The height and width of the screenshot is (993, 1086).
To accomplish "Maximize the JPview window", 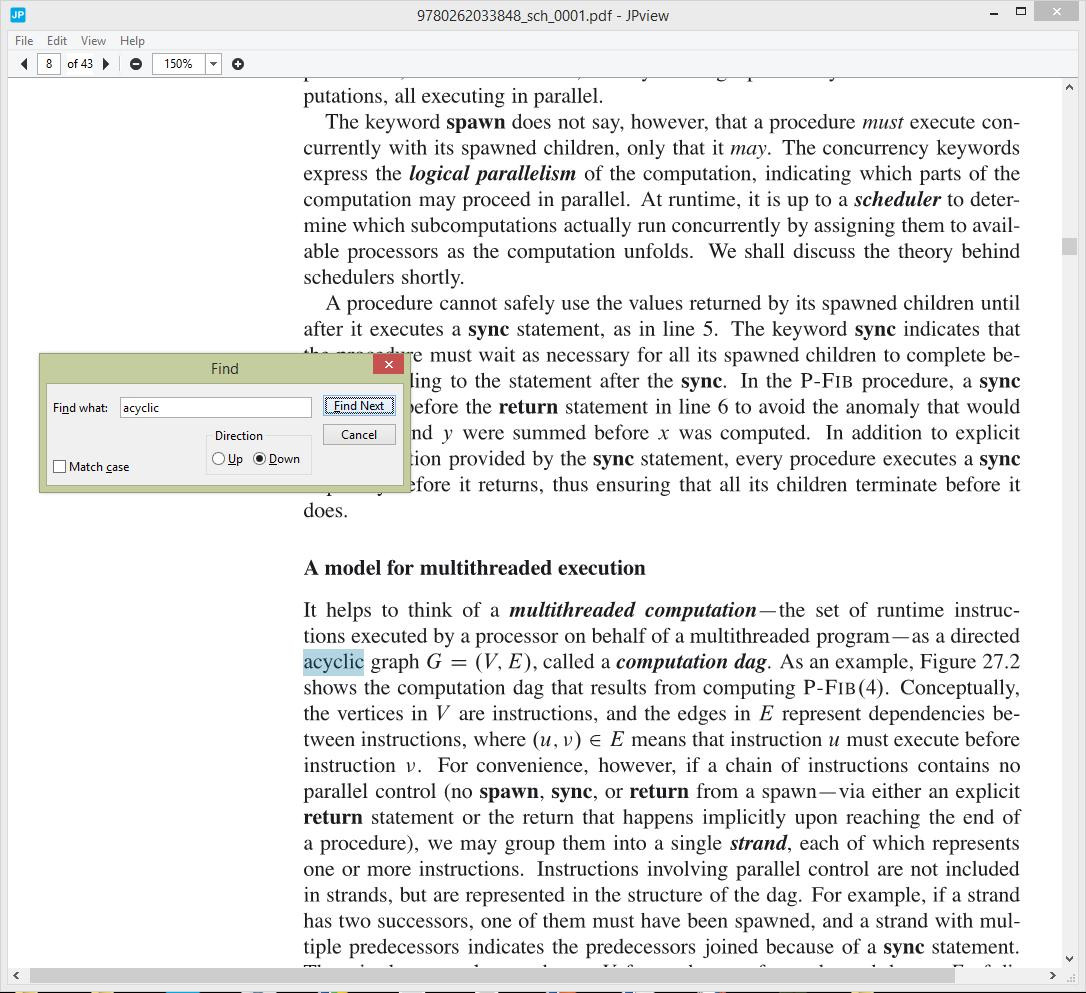I will pos(1020,12).
